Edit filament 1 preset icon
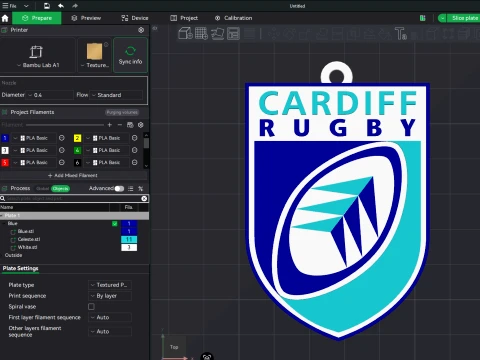This screenshot has height=360, width=480. [x=62, y=138]
